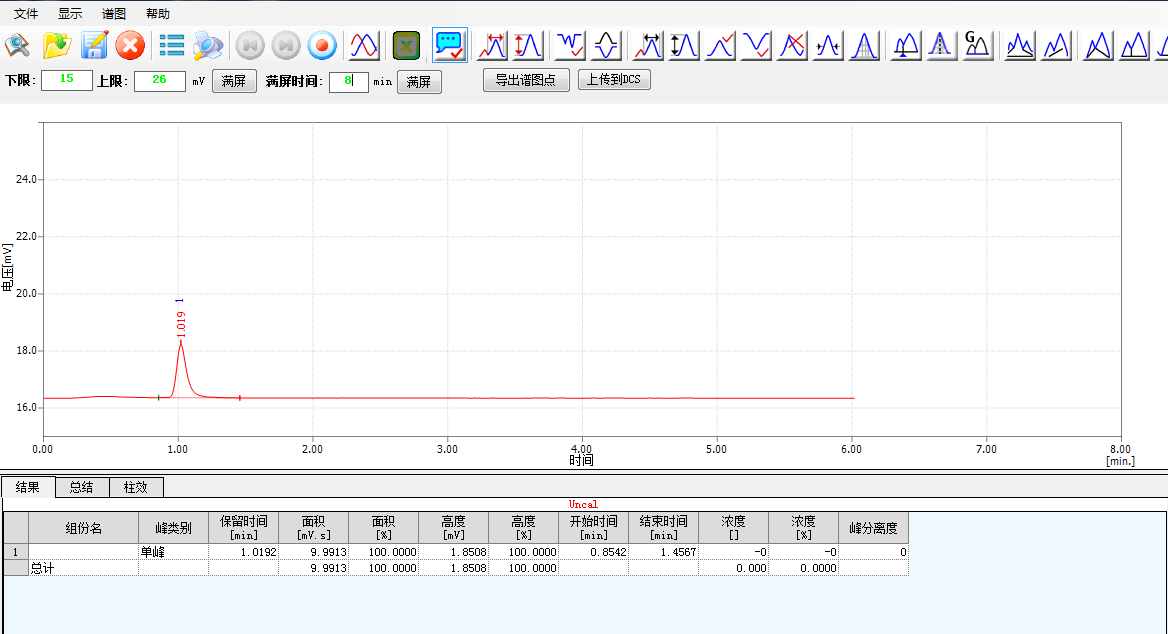Toggle the speech bubble annotation icon
The height and width of the screenshot is (634, 1168).
(x=449, y=45)
